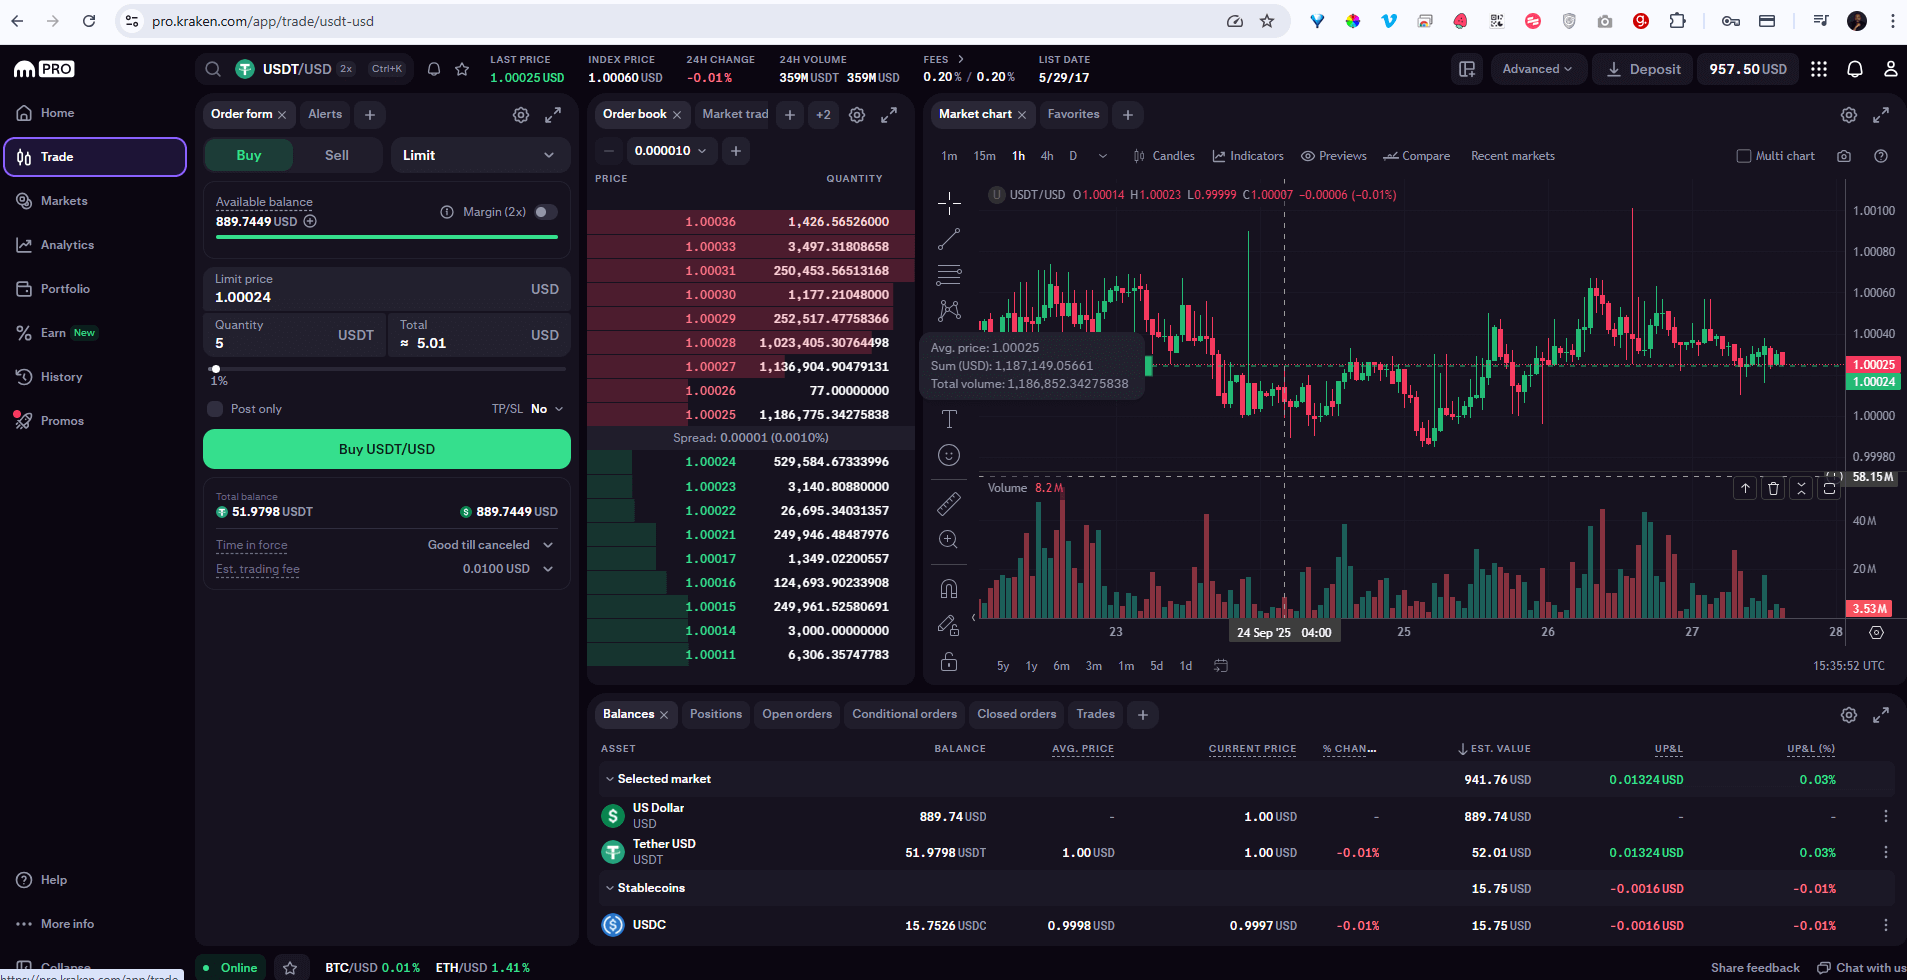This screenshot has width=1907, height=980.
Task: Enable the Margin (2x) toggle
Action: click(546, 212)
